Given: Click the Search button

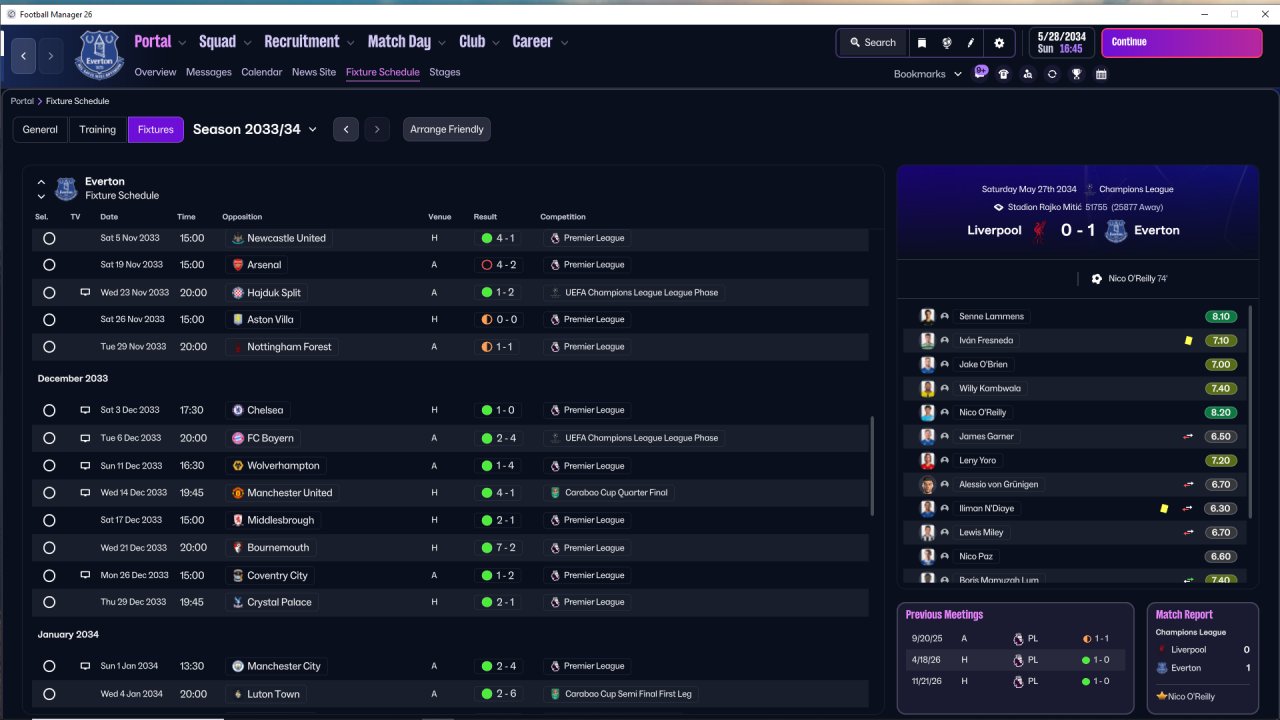Looking at the screenshot, I should pyautogui.click(x=872, y=43).
